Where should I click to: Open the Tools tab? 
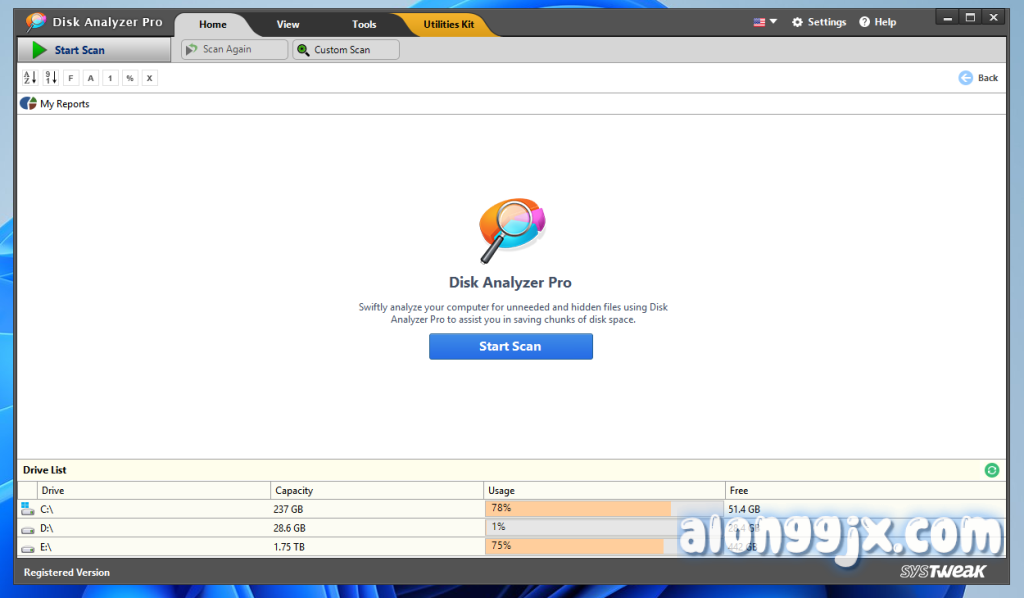click(x=364, y=24)
